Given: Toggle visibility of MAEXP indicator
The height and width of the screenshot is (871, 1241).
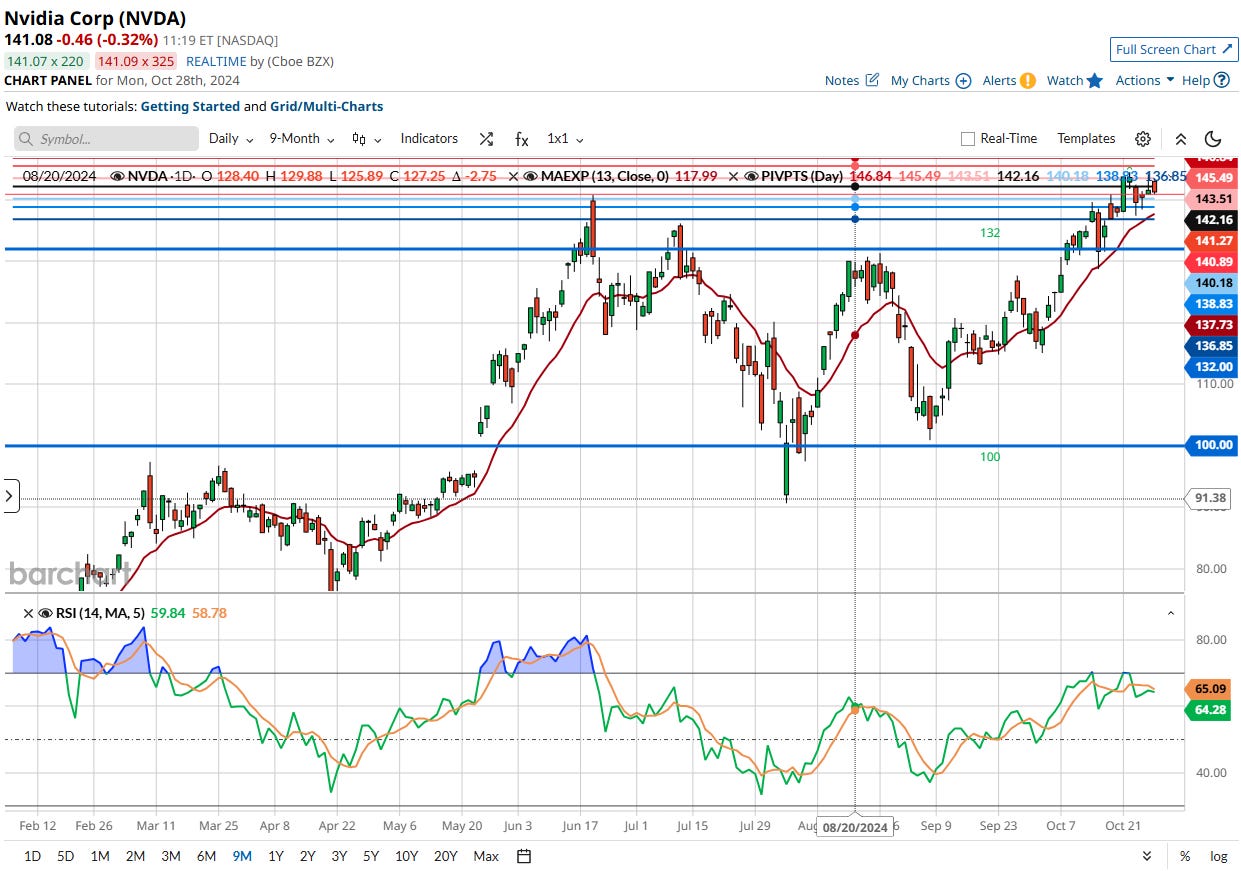Looking at the screenshot, I should pos(530,176).
